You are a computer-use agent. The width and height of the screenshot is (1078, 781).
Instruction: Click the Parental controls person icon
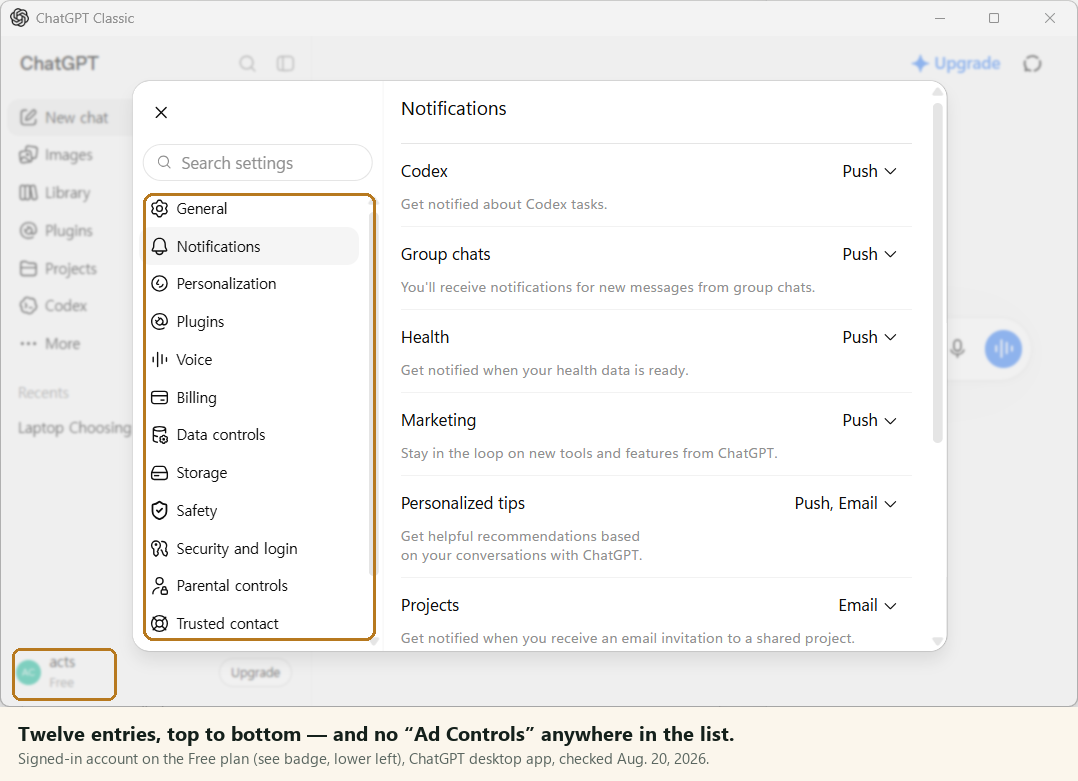point(160,586)
